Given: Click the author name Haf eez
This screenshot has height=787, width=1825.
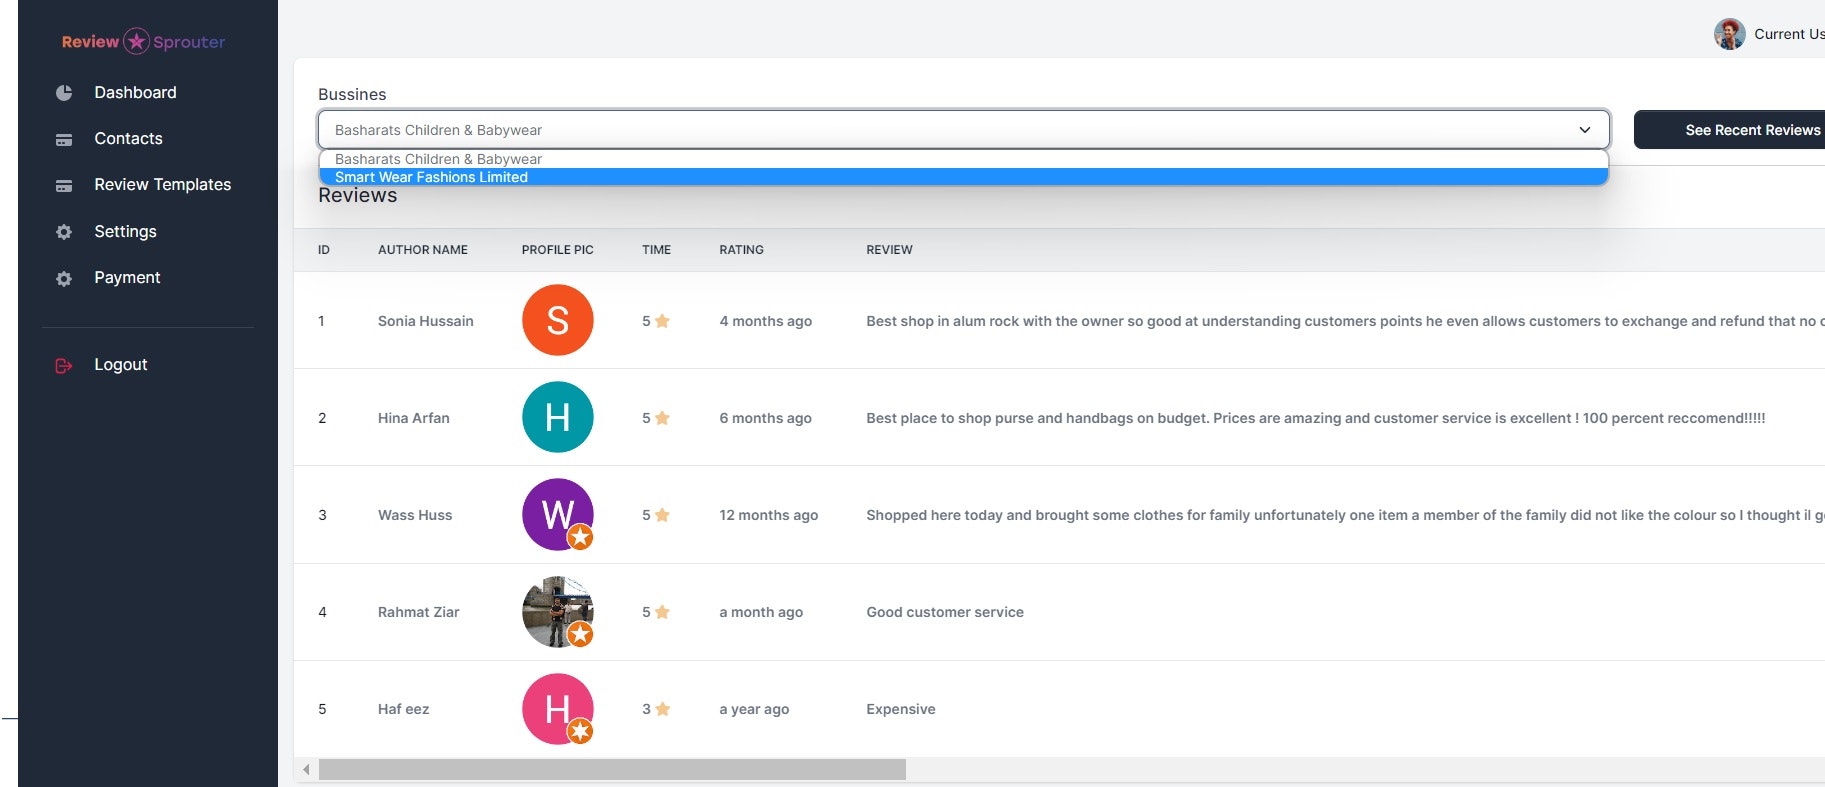Looking at the screenshot, I should 404,709.
